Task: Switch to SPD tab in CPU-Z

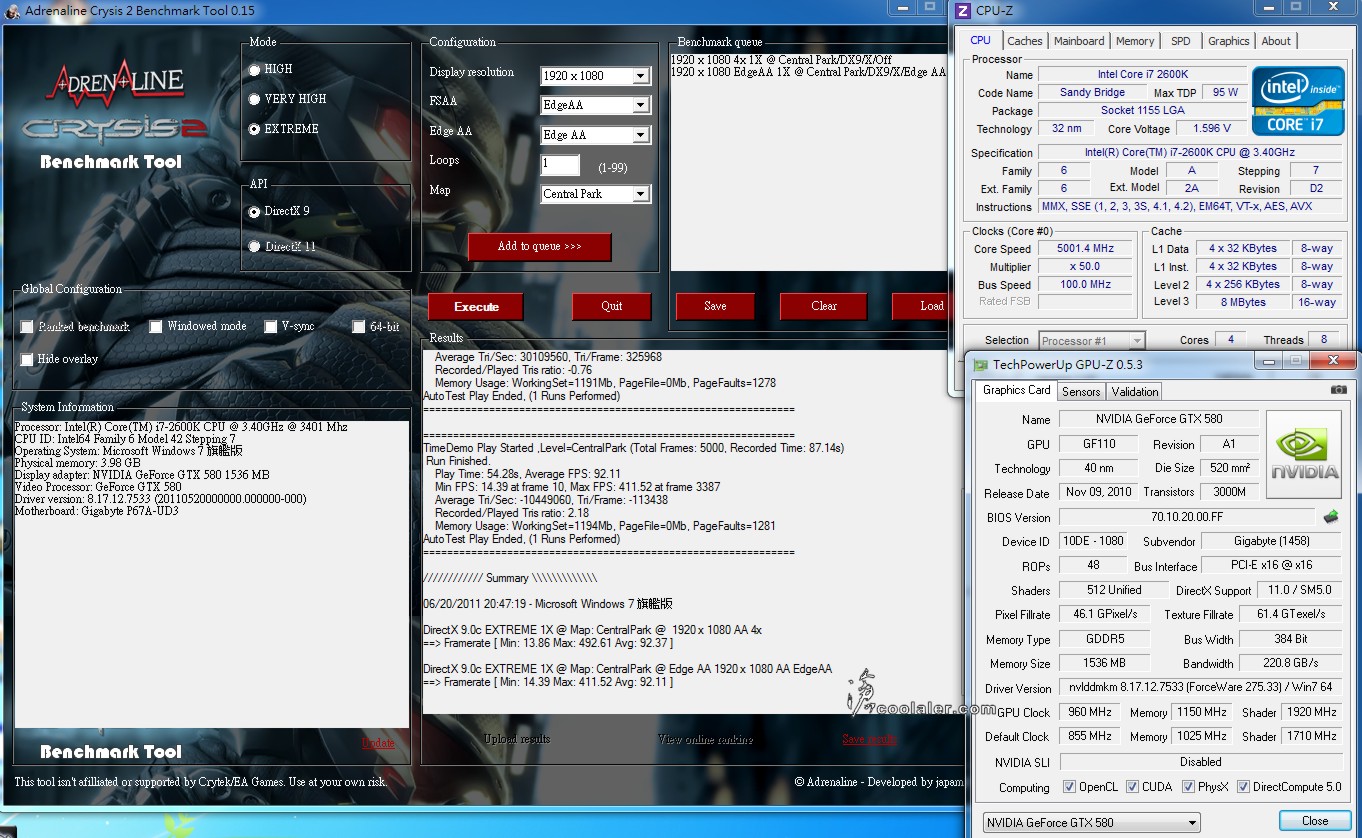Action: point(1181,41)
